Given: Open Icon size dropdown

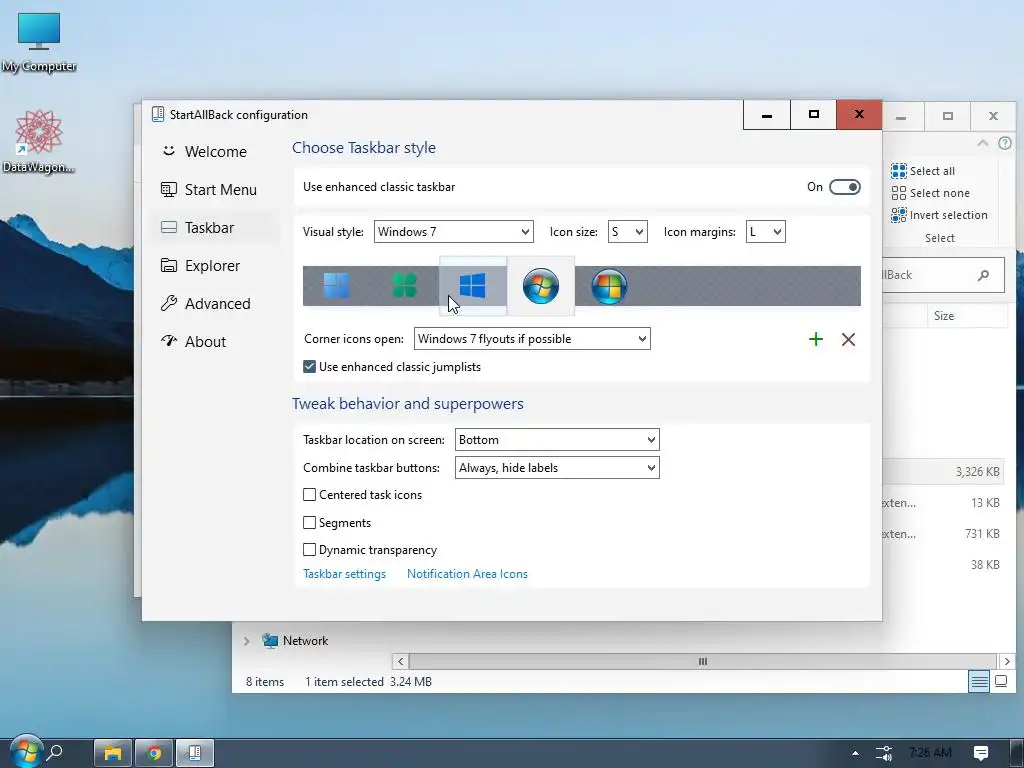Looking at the screenshot, I should pyautogui.click(x=628, y=232).
